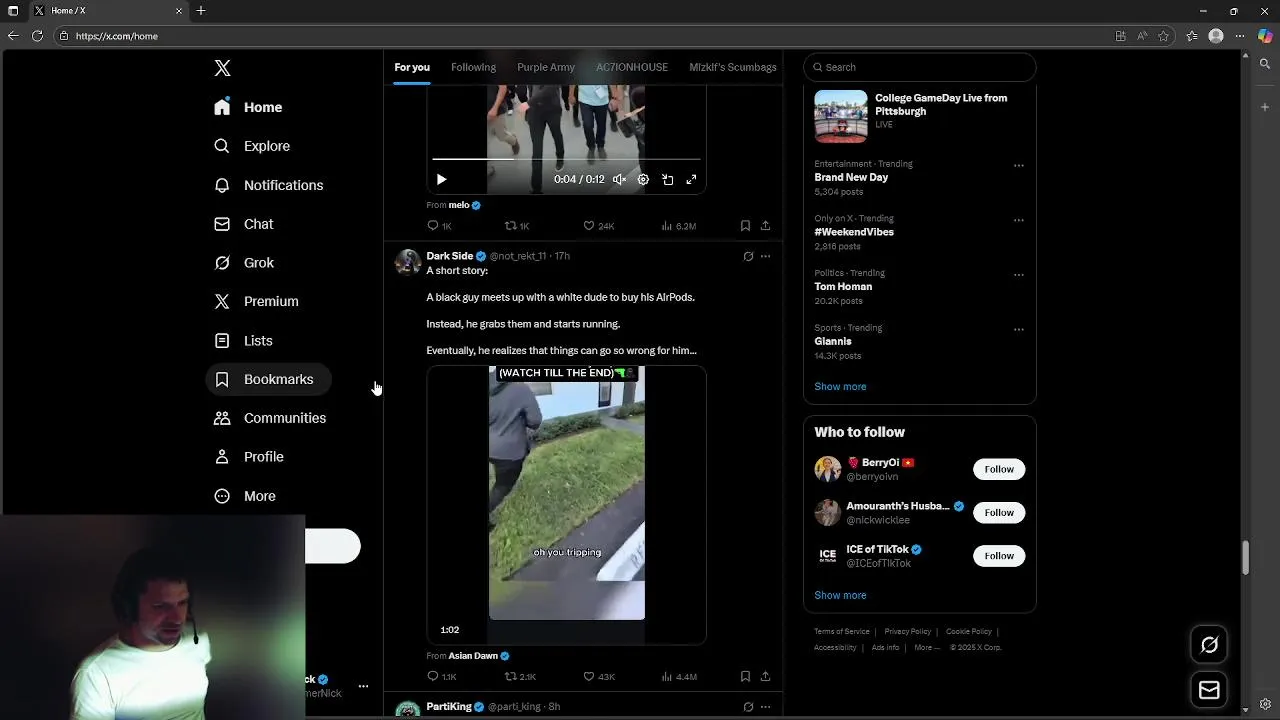Play the top video
This screenshot has width=1280, height=720.
[x=441, y=180]
